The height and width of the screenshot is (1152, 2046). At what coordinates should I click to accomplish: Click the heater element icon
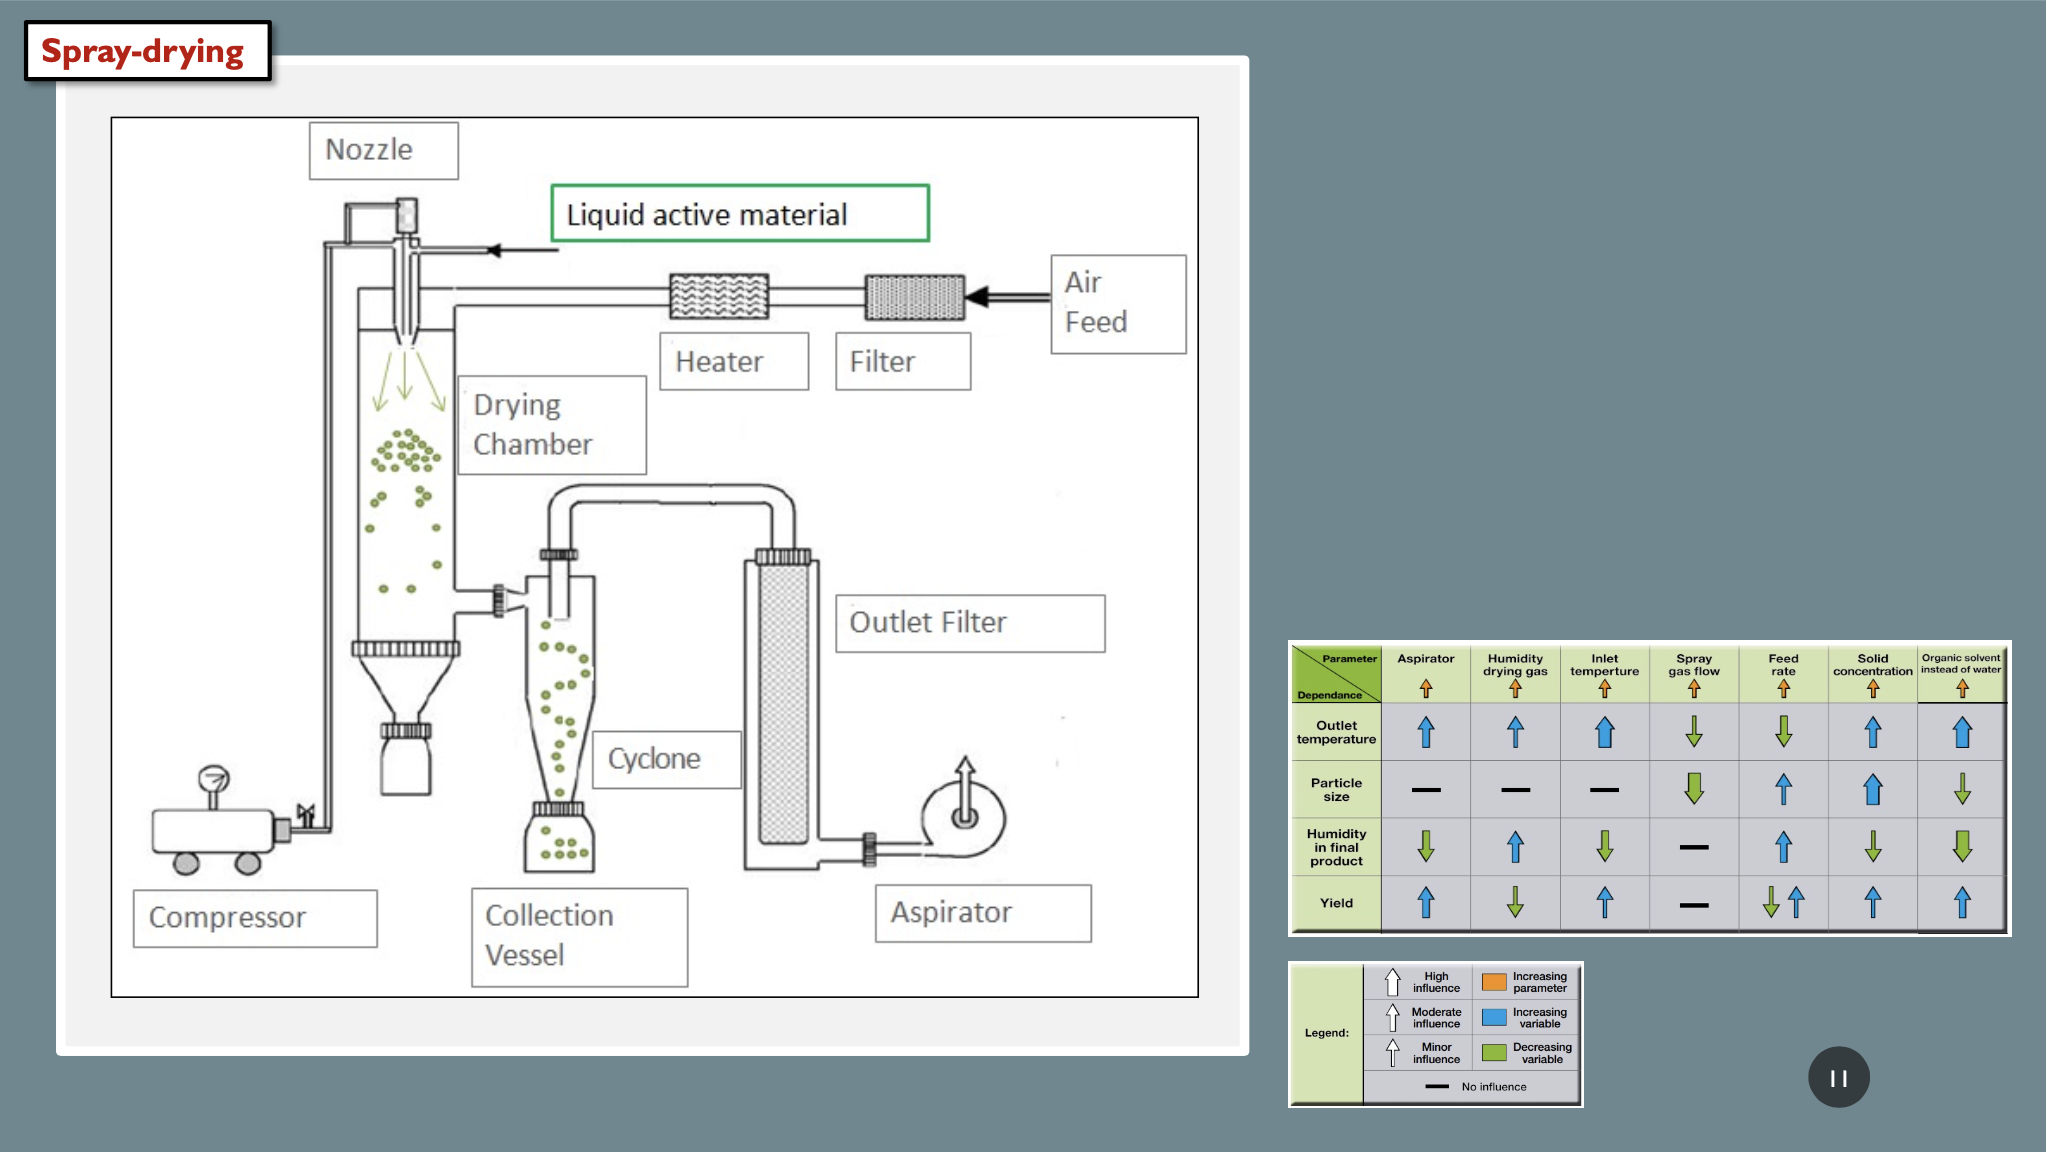pos(719,296)
